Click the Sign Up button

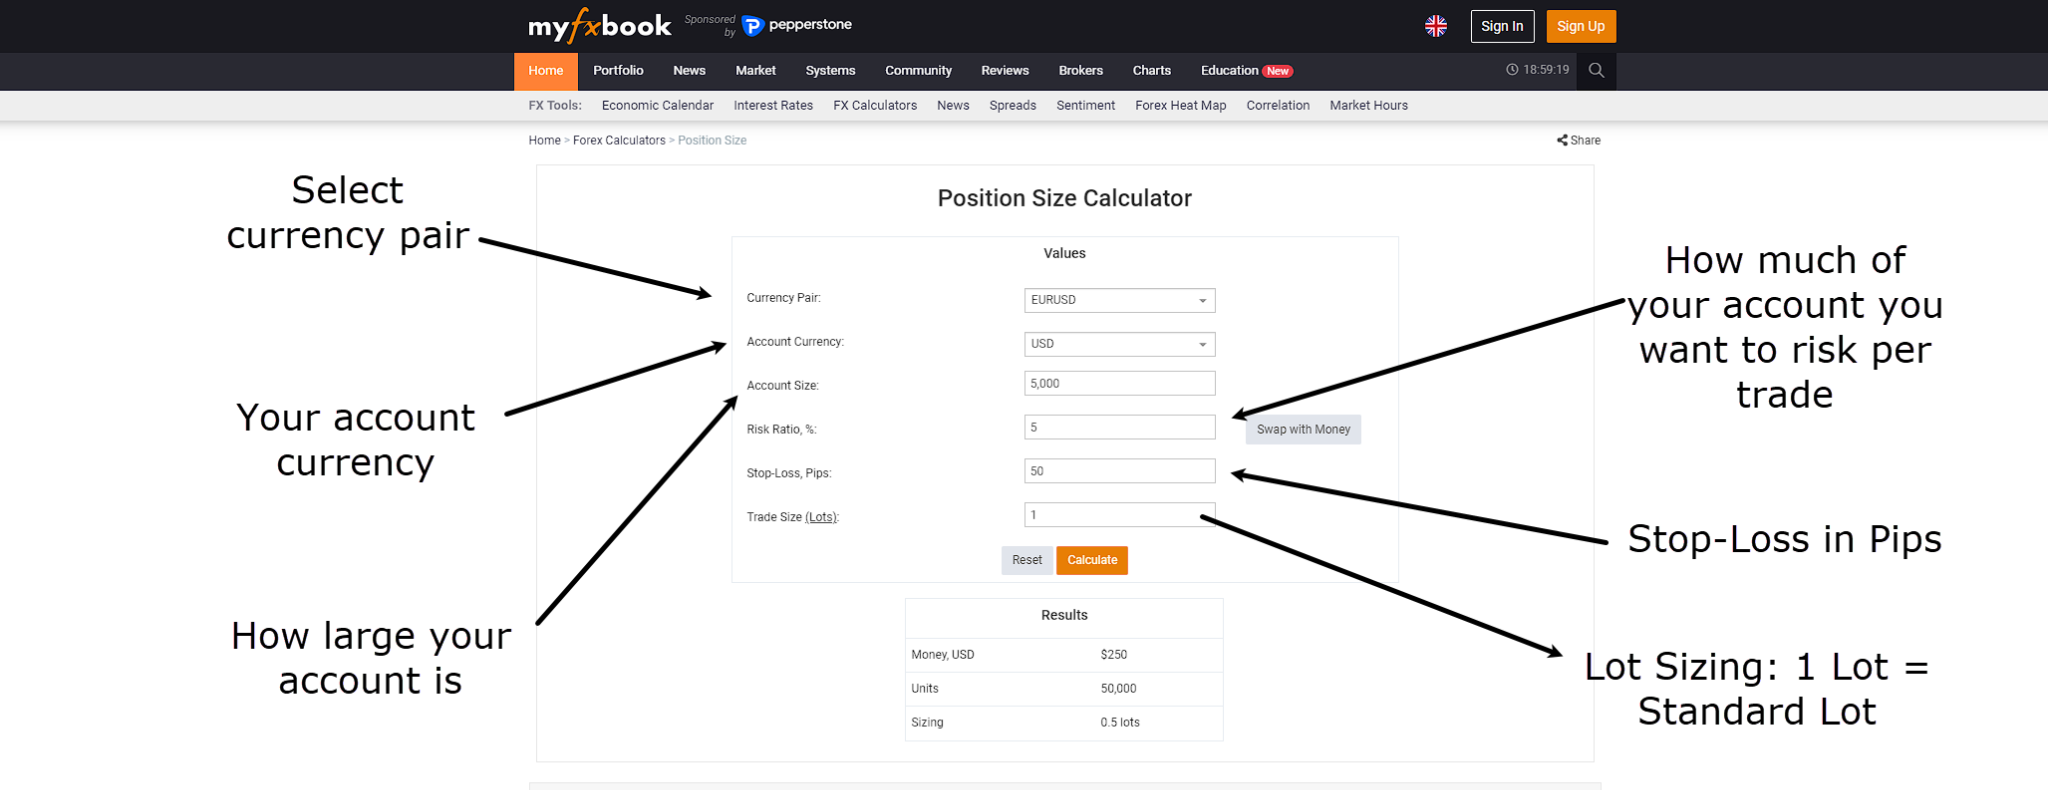[1581, 26]
